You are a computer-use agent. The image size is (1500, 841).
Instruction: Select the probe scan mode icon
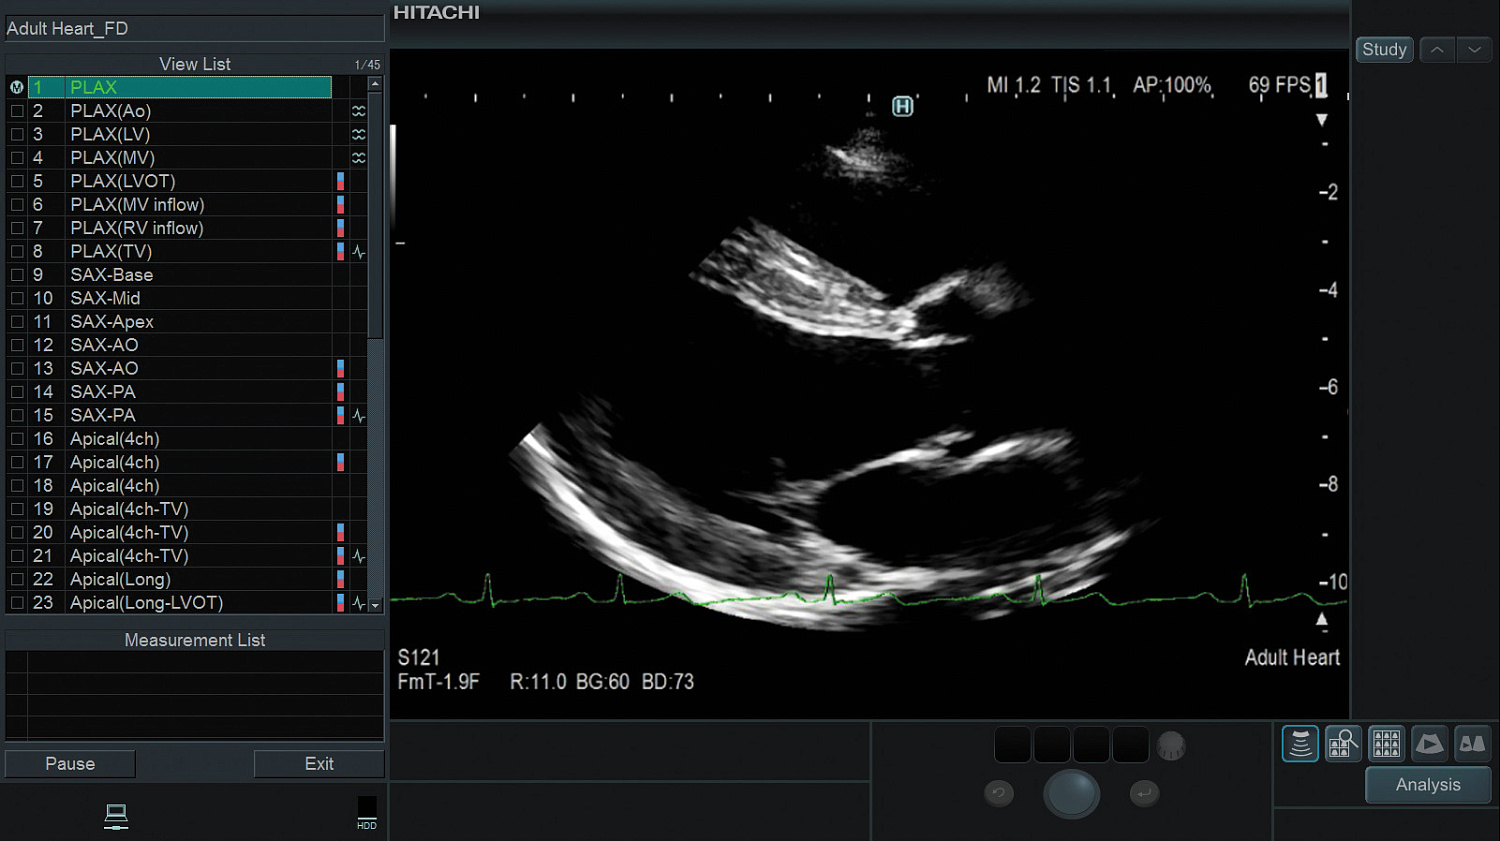click(1300, 744)
